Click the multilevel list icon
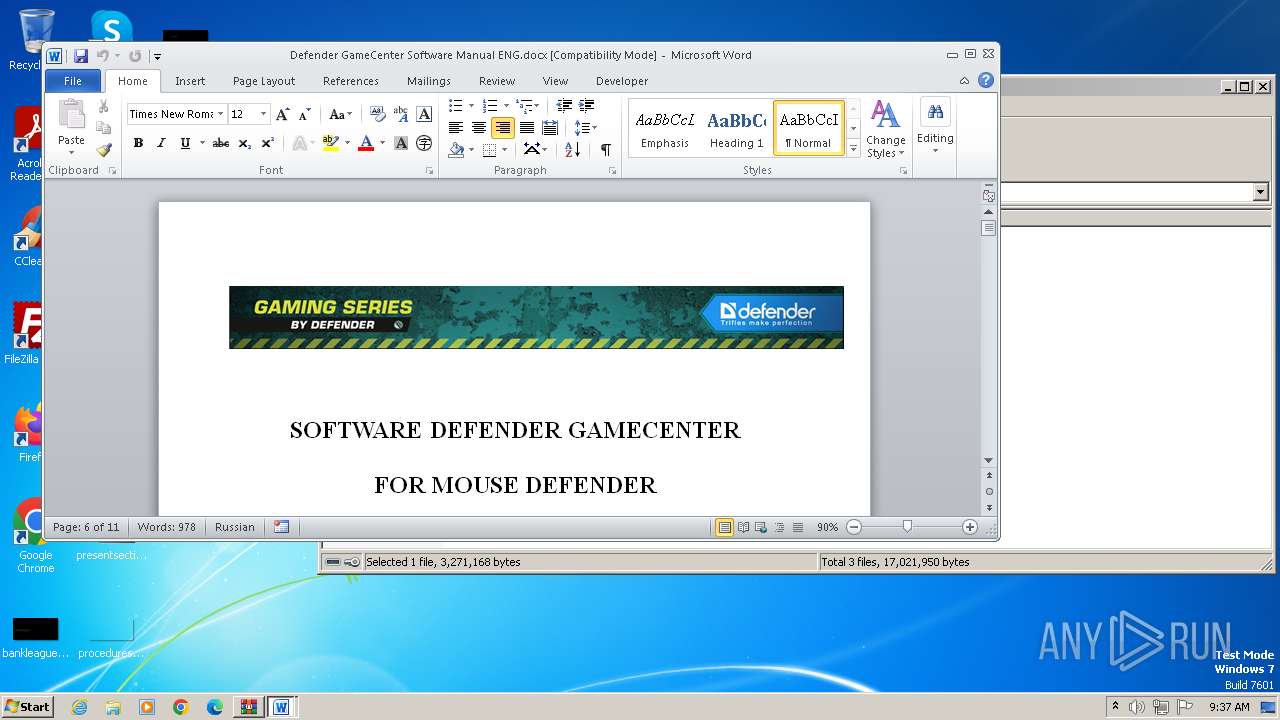1280x720 pixels. 524,105
